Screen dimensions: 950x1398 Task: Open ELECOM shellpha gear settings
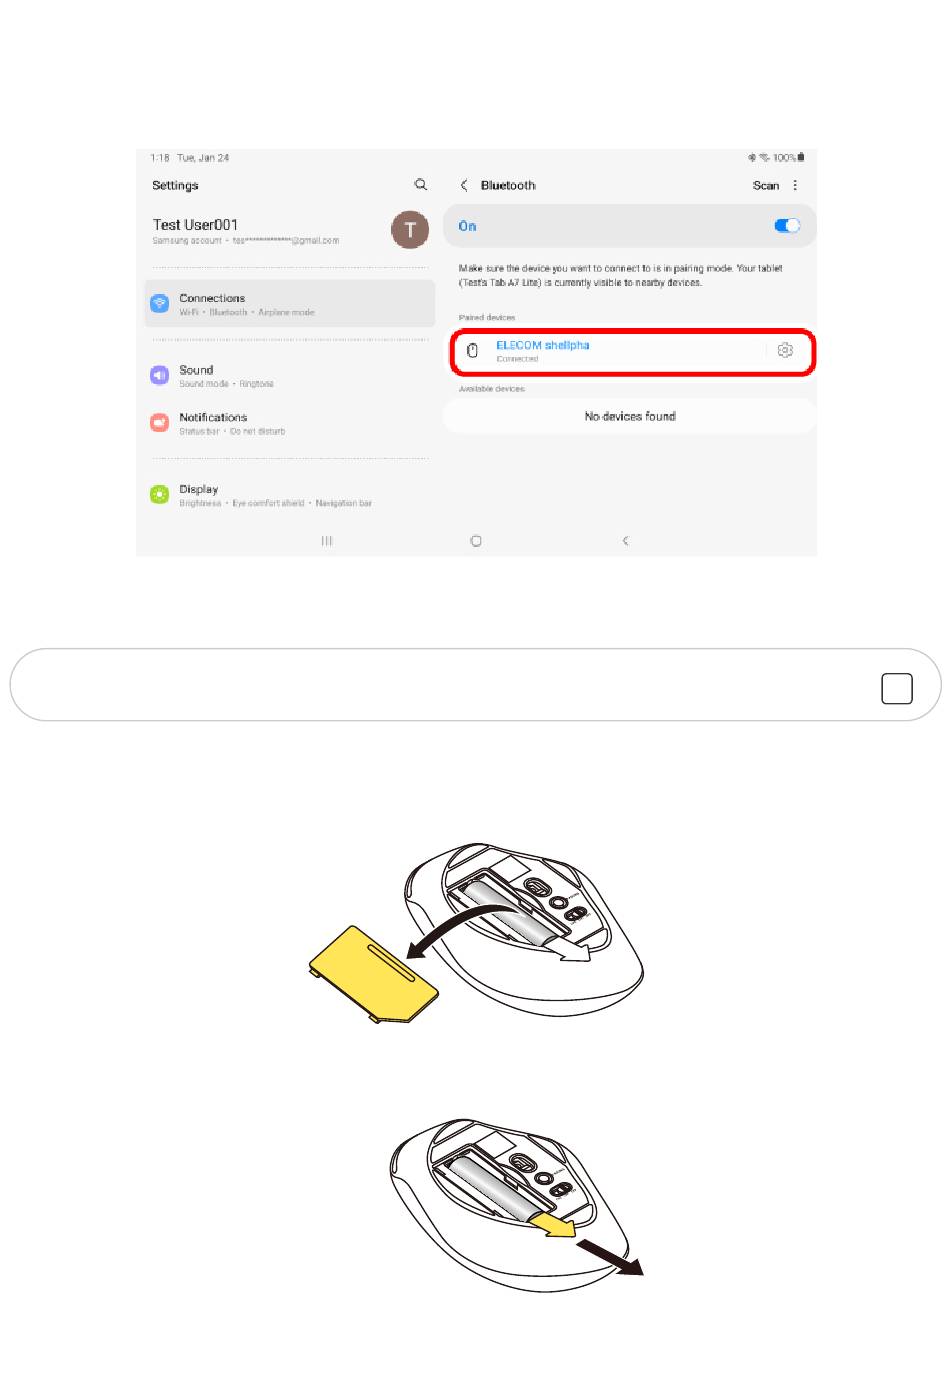click(x=785, y=350)
